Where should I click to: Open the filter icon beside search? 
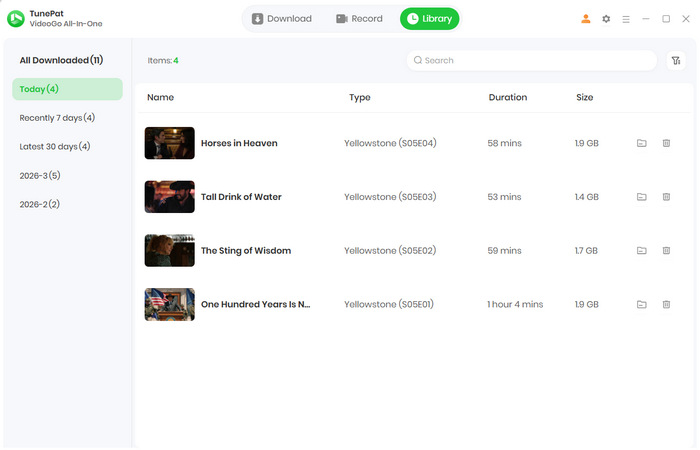676,60
